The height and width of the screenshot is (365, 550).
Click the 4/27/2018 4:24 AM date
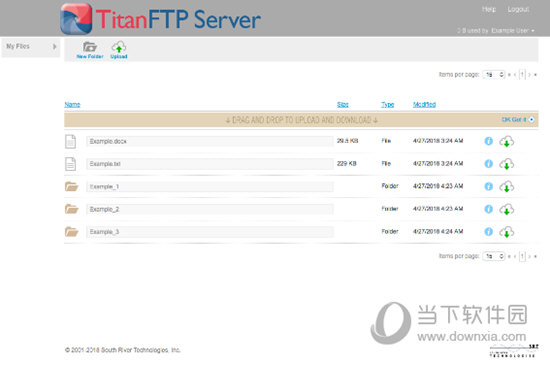tap(438, 231)
